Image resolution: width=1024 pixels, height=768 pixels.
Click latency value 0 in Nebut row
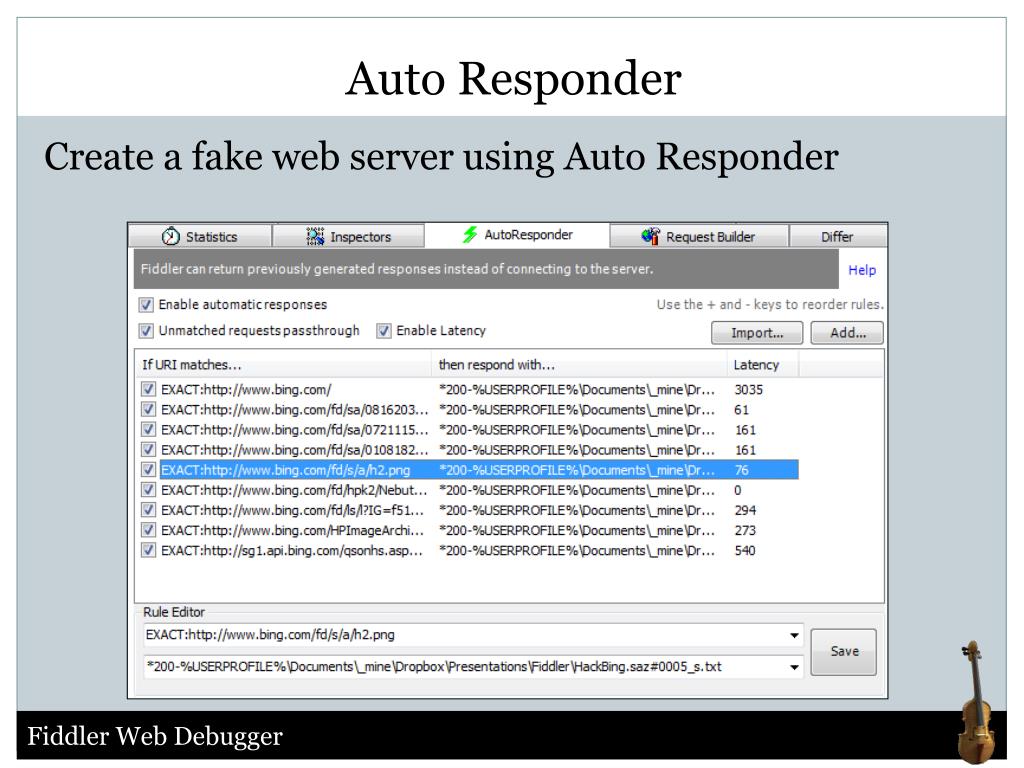pyautogui.click(x=738, y=490)
